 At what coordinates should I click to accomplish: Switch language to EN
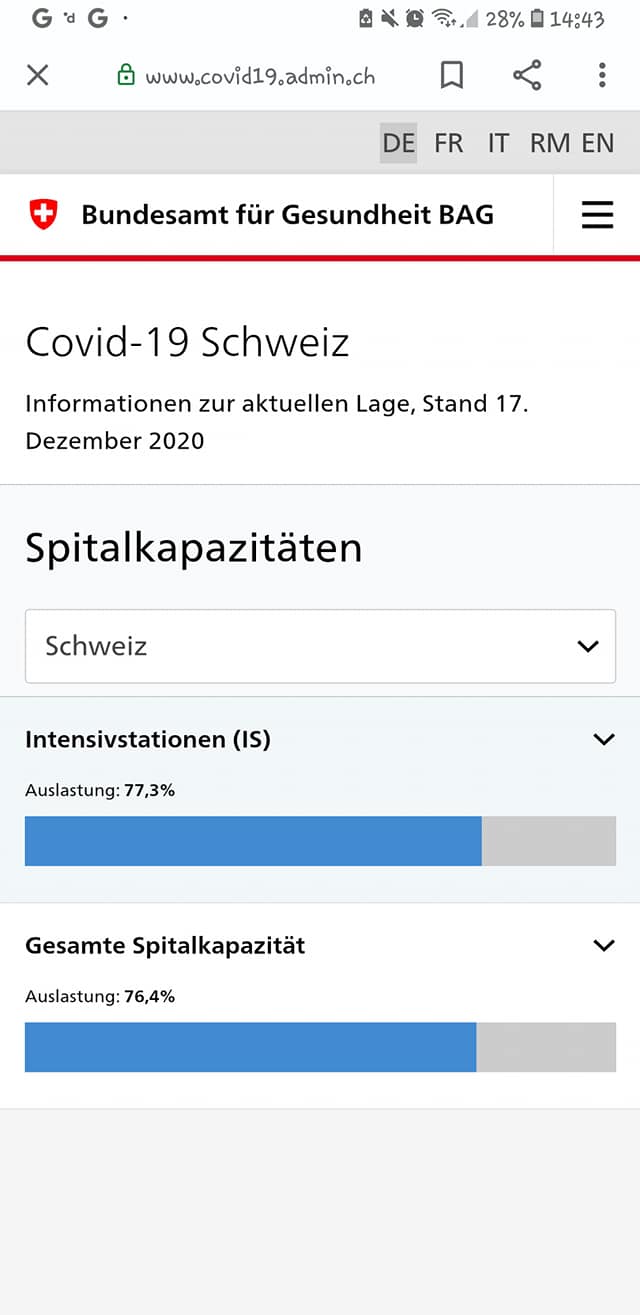(x=598, y=143)
